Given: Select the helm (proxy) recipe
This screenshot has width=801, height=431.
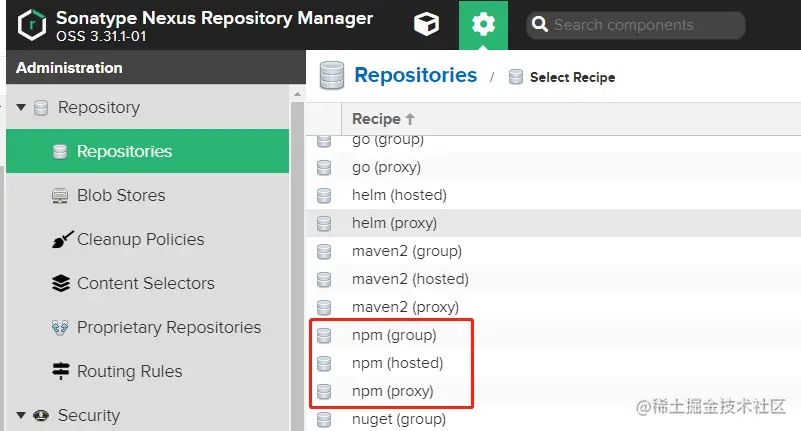Looking at the screenshot, I should pyautogui.click(x=553, y=223).
